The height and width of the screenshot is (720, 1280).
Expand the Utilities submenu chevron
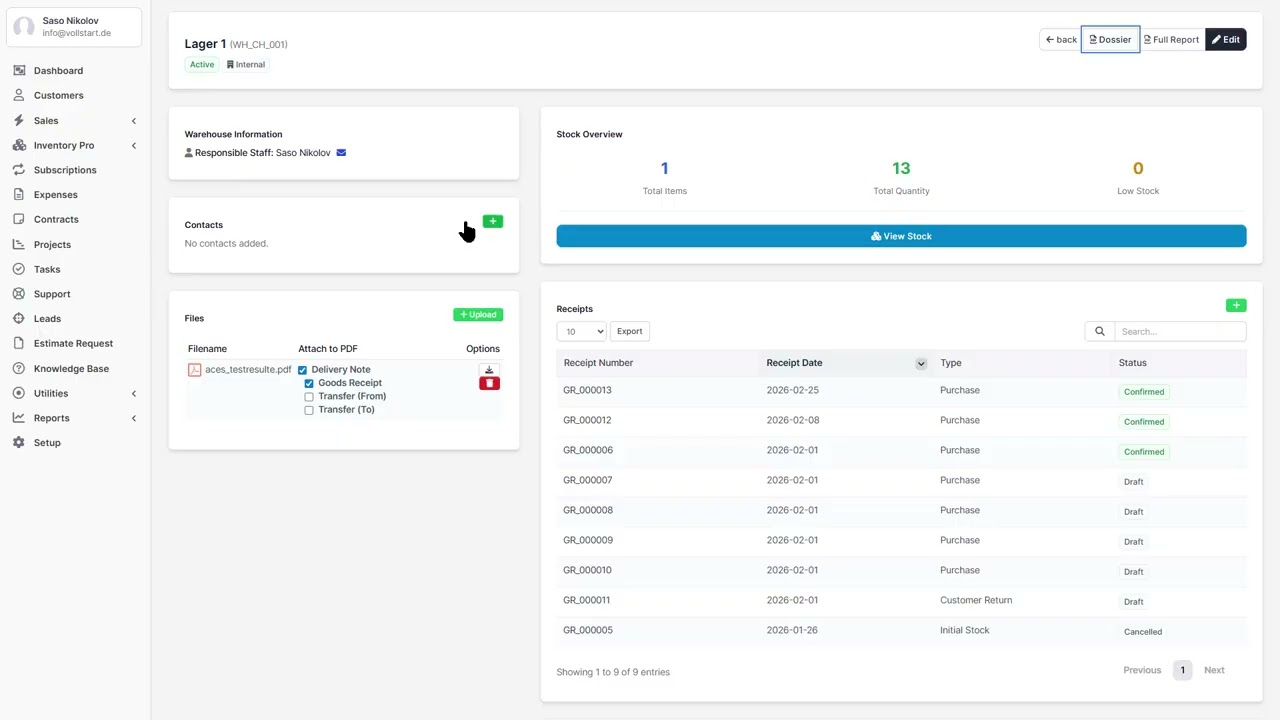click(134, 394)
